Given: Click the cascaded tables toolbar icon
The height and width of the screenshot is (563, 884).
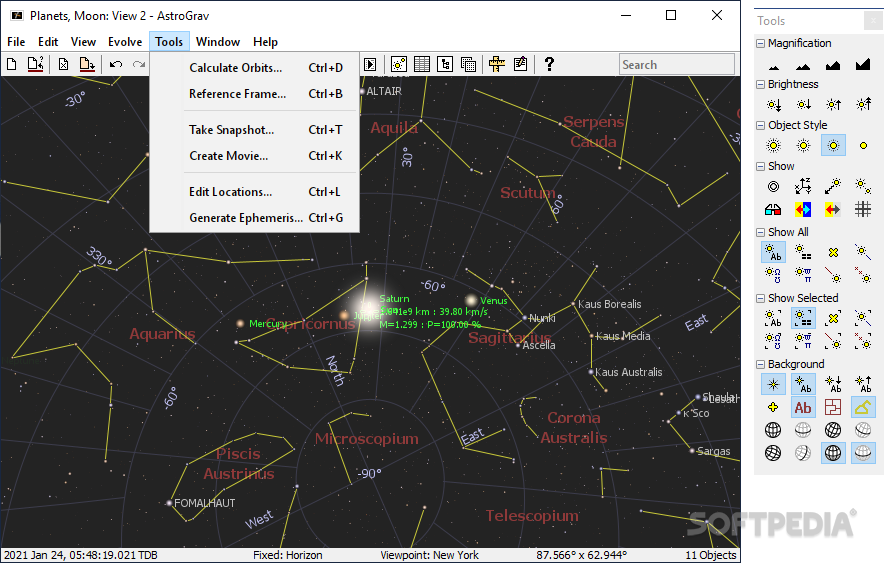Looking at the screenshot, I should [468, 64].
